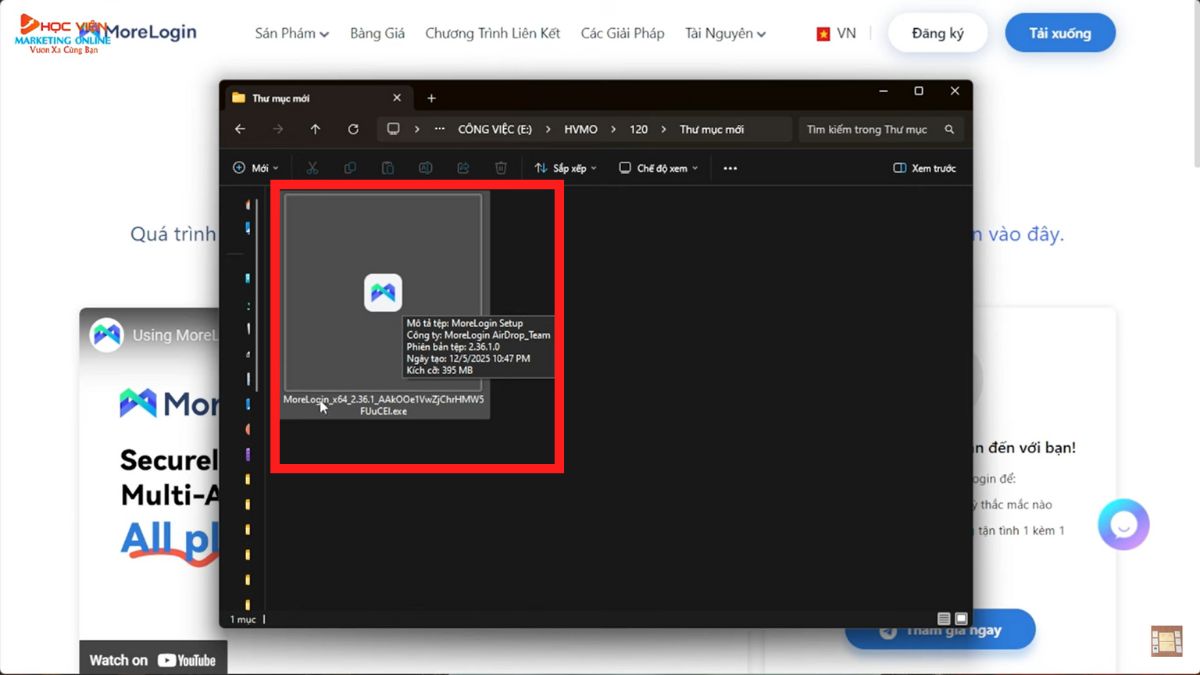The image size is (1200, 675).
Task: Open the three-dot See more menu in toolbar
Action: [730, 168]
